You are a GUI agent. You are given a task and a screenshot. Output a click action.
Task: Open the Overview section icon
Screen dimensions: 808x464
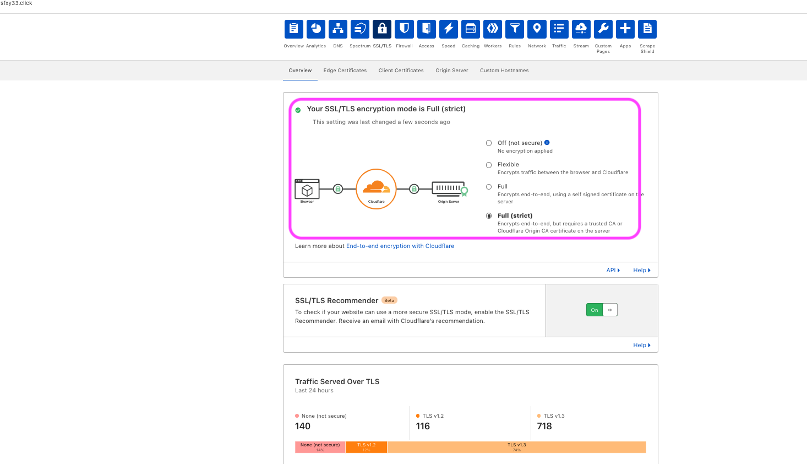[294, 29]
